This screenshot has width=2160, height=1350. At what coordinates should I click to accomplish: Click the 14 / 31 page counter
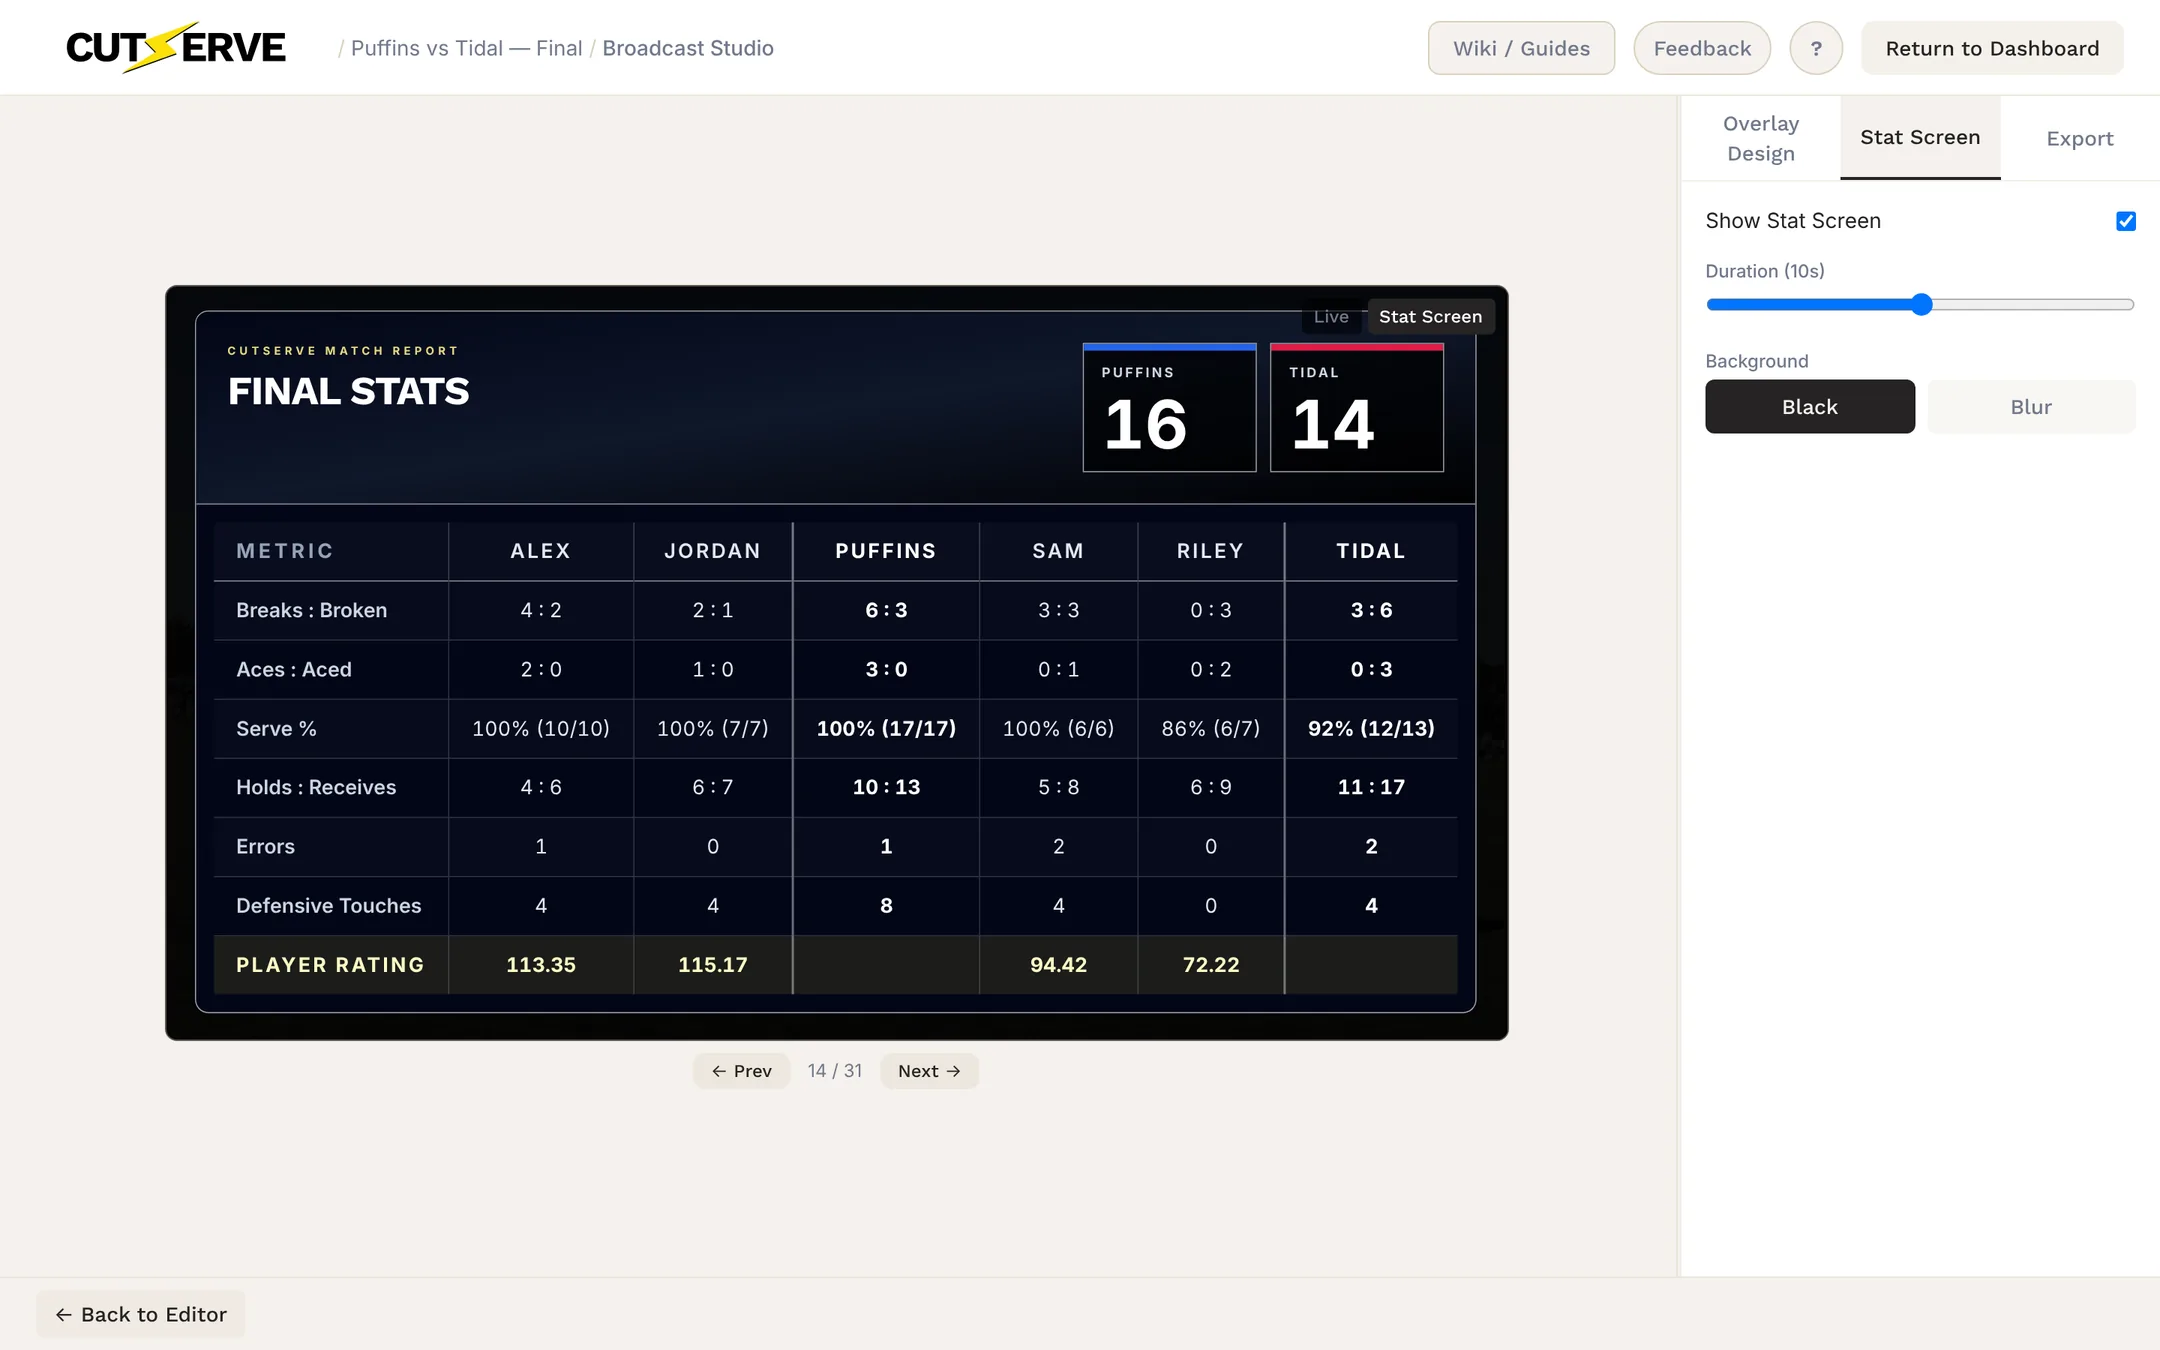tap(835, 1071)
